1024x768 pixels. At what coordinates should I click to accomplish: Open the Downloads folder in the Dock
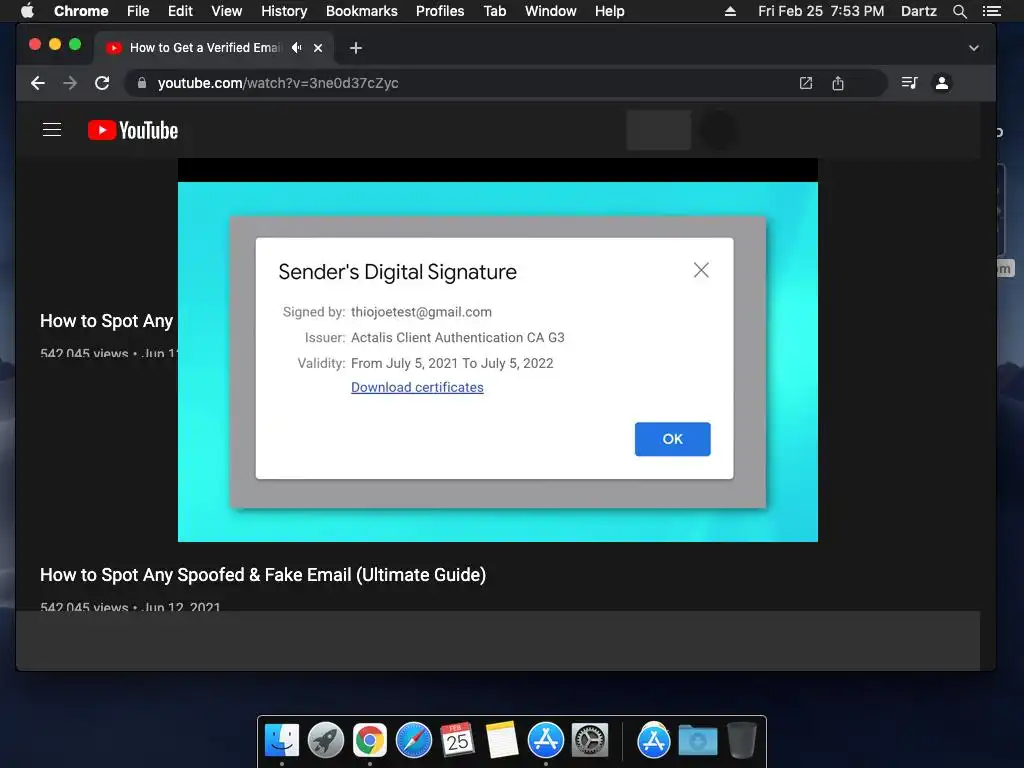697,741
